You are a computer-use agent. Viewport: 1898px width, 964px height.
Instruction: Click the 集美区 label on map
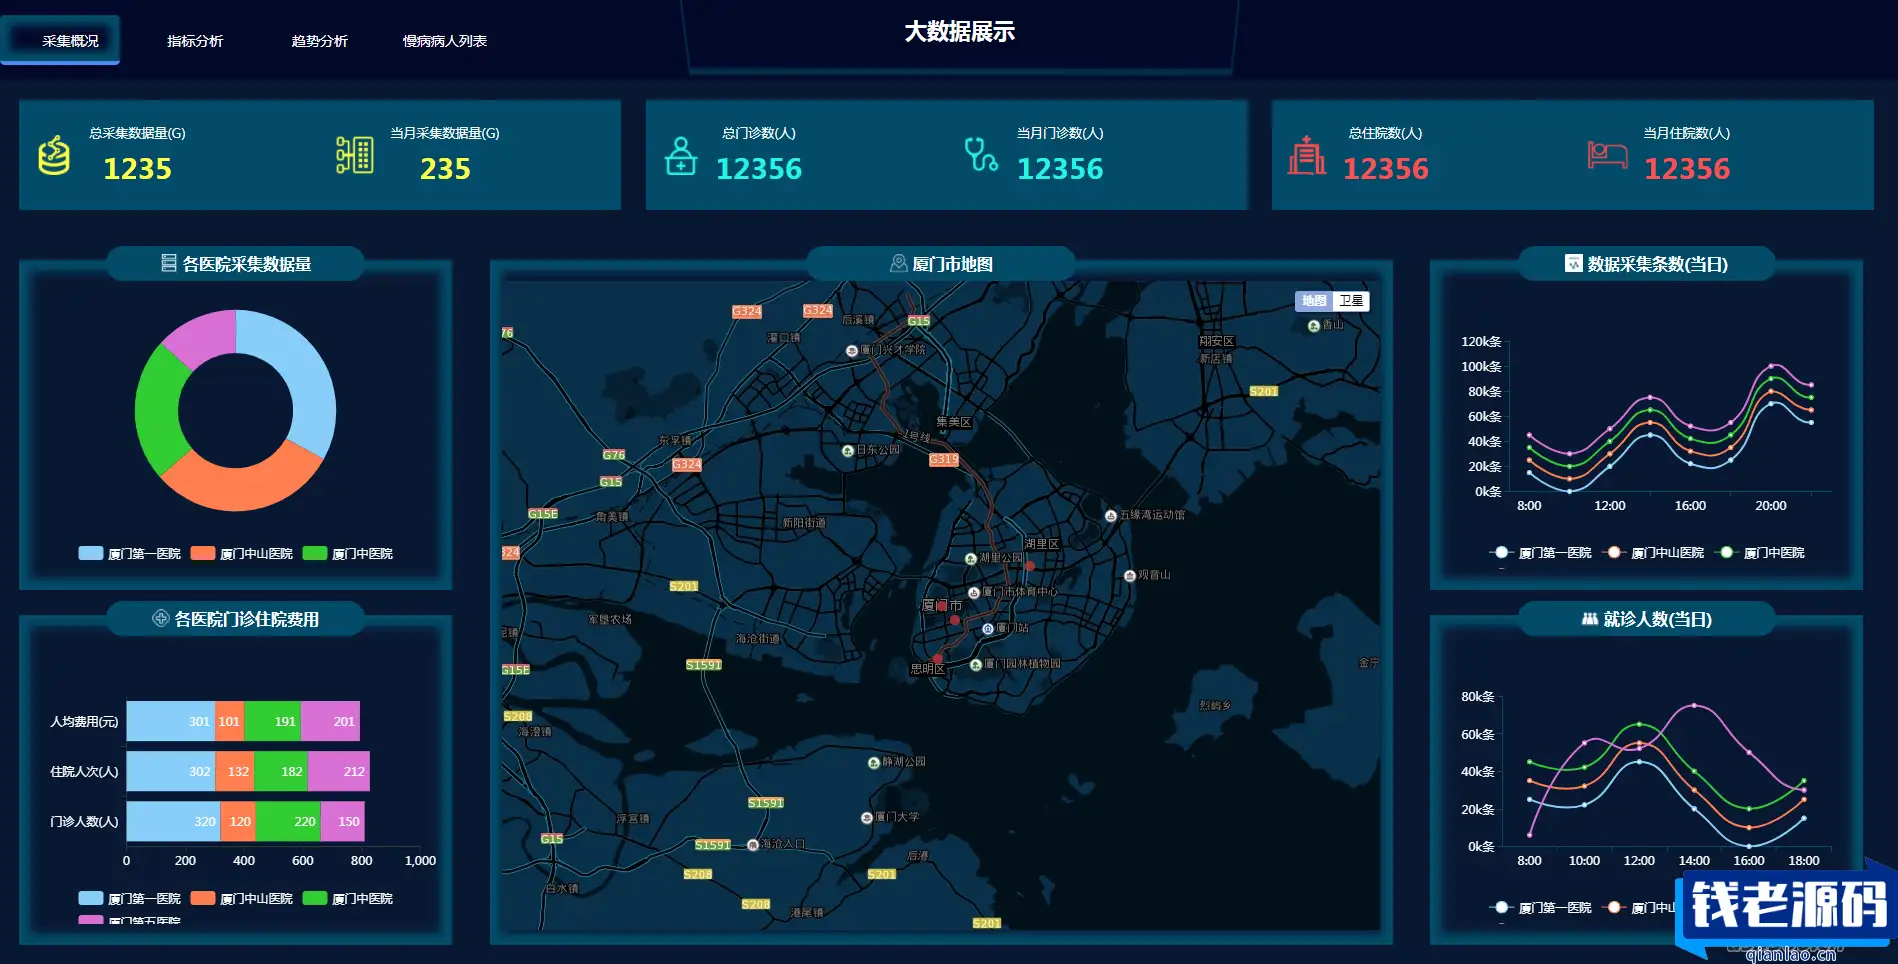[x=954, y=422]
